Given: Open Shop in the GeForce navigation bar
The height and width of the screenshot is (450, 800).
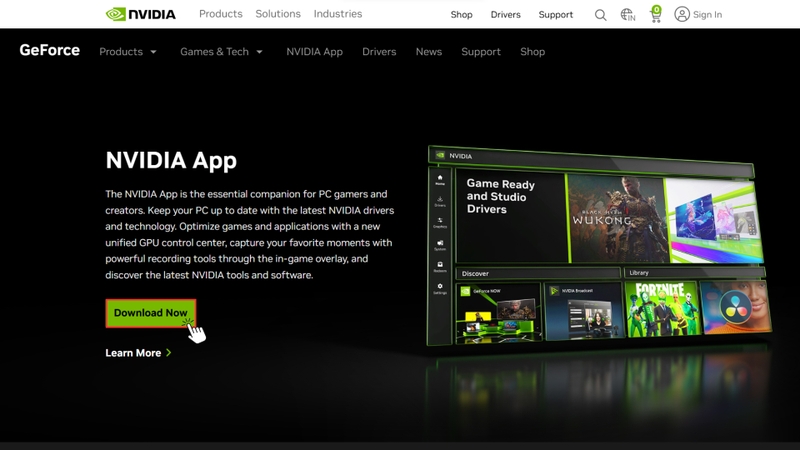Looking at the screenshot, I should click(533, 52).
